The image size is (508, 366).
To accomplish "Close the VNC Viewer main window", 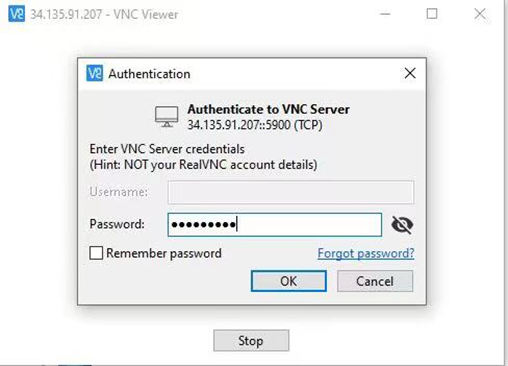I will (x=480, y=14).
